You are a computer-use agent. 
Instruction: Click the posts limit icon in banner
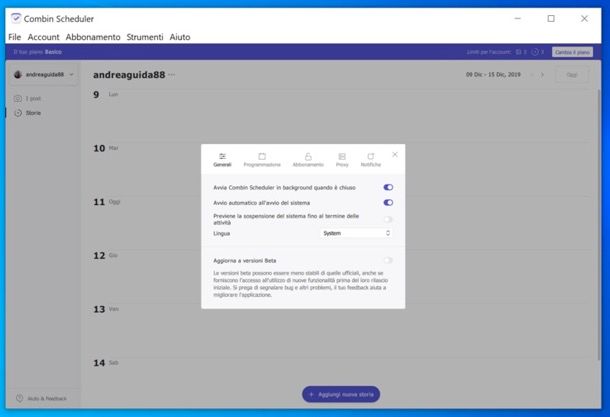pyautogui.click(x=519, y=52)
